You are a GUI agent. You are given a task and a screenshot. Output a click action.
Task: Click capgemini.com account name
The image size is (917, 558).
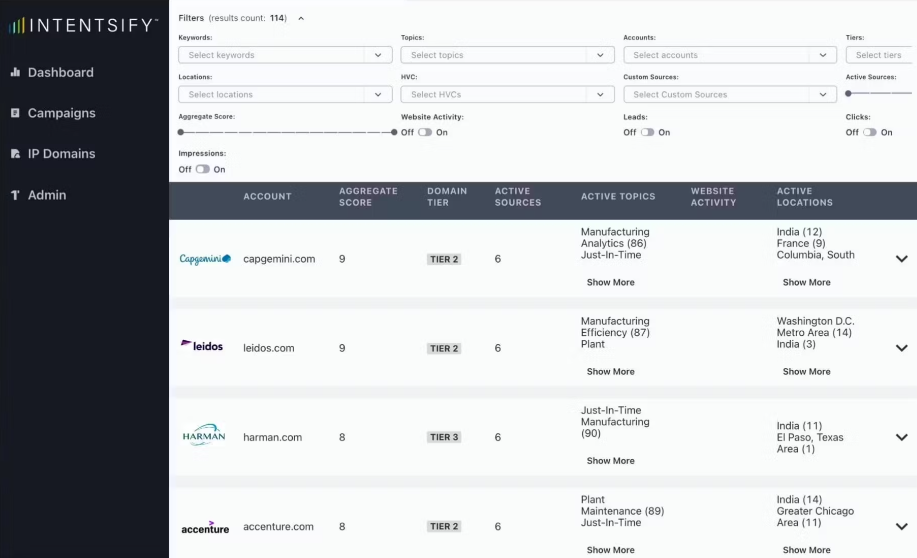coord(279,259)
